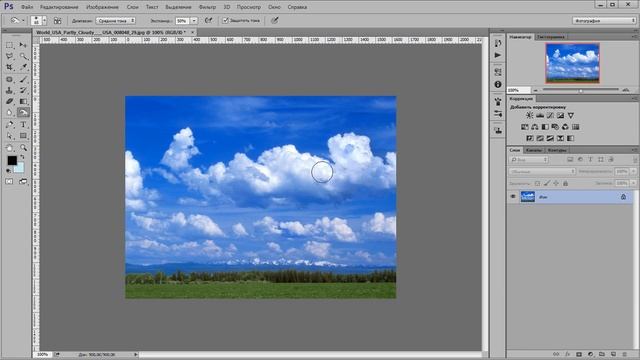Add an Exposure adjustment
The height and width of the screenshot is (360, 640).
(560, 116)
